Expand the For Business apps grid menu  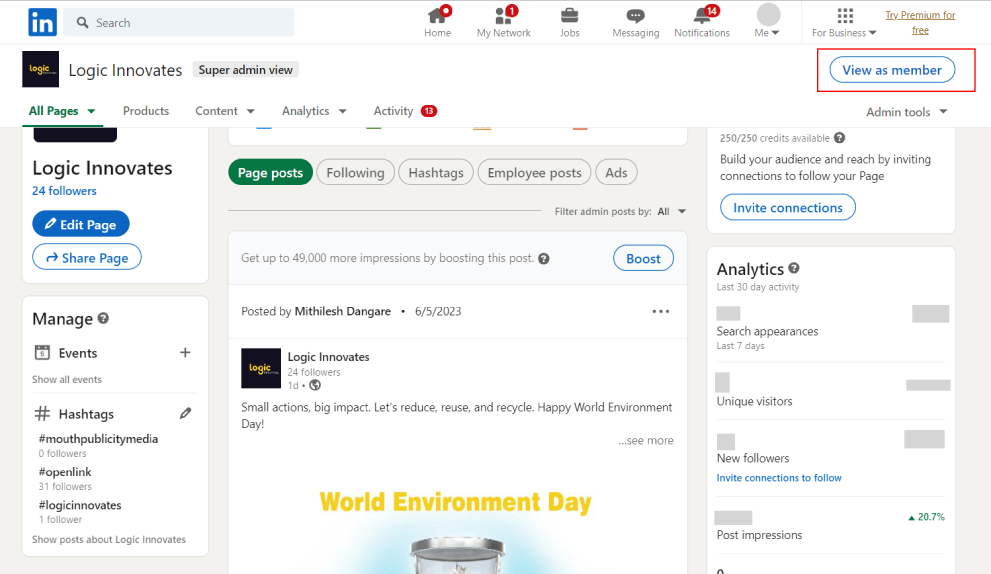pos(844,23)
